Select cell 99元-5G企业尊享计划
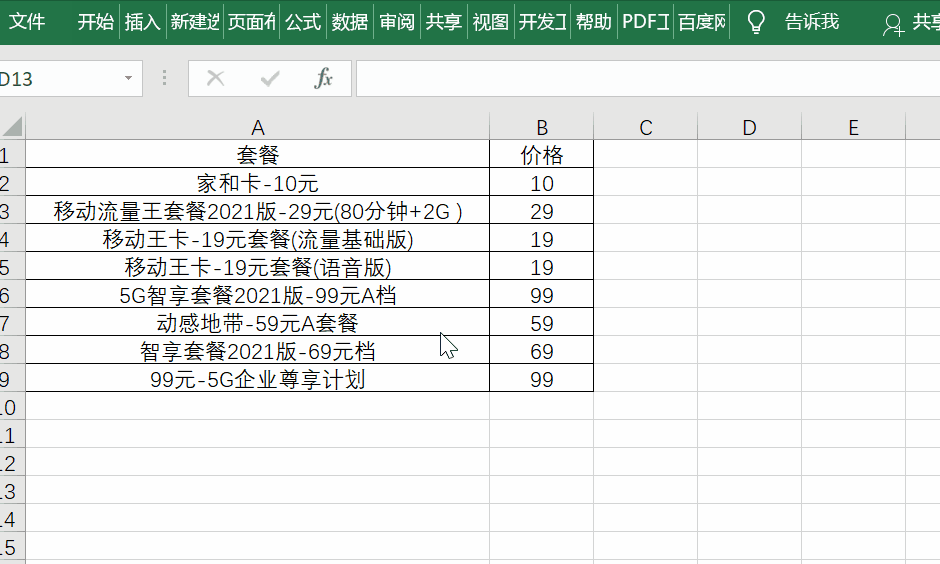Image resolution: width=940 pixels, height=564 pixels. pos(258,379)
